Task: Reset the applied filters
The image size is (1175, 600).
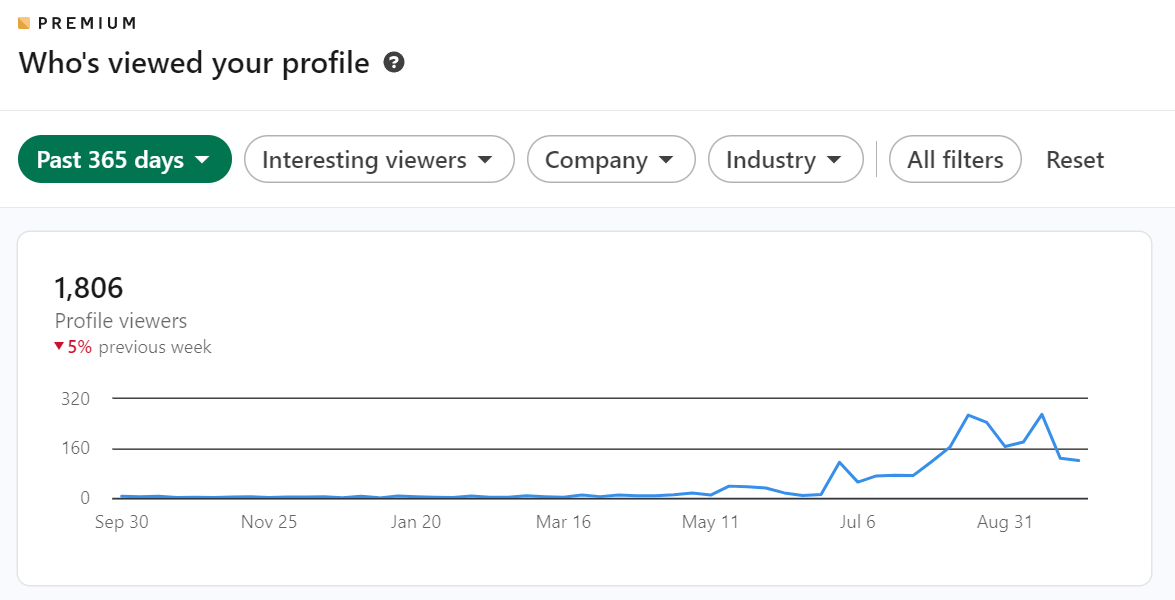Action: [x=1075, y=160]
